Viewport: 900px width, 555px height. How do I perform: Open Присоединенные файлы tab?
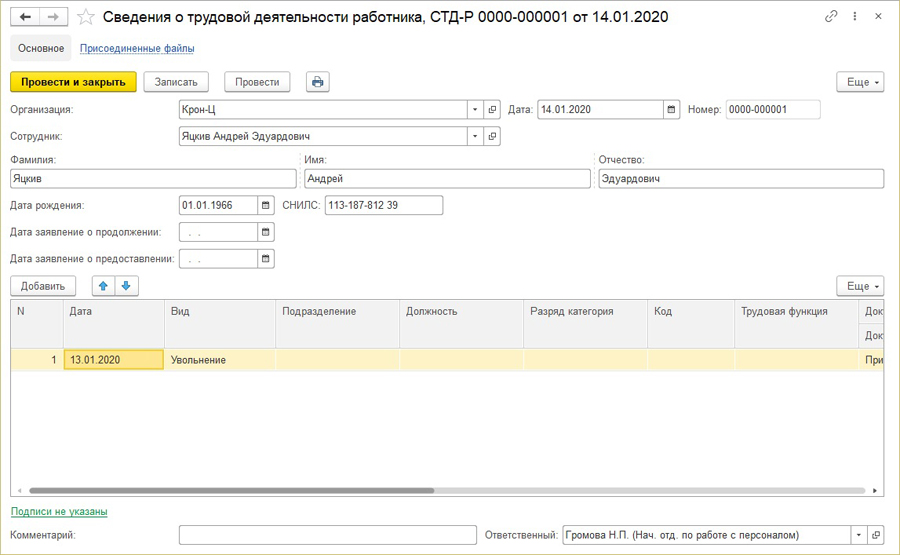coord(137,48)
